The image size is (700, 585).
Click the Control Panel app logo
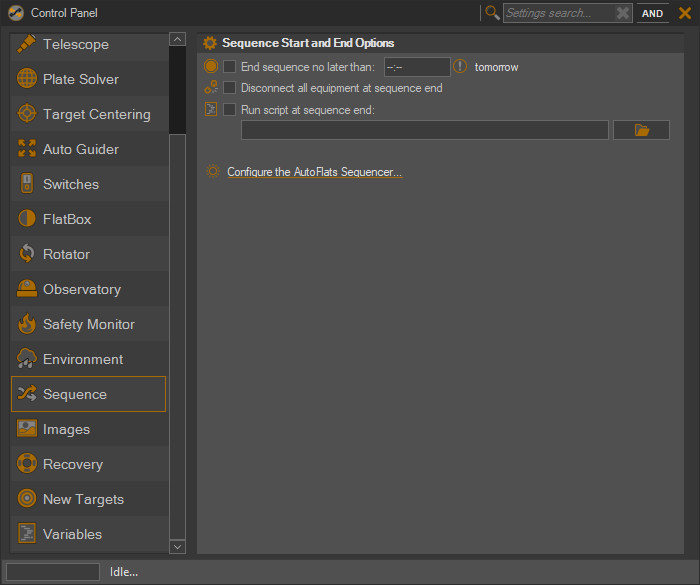click(x=16, y=13)
